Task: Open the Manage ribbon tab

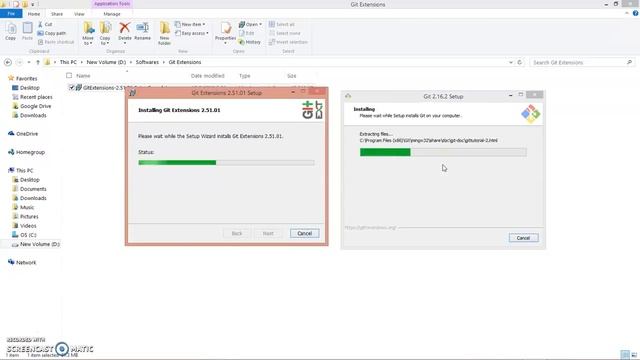Action: click(112, 14)
